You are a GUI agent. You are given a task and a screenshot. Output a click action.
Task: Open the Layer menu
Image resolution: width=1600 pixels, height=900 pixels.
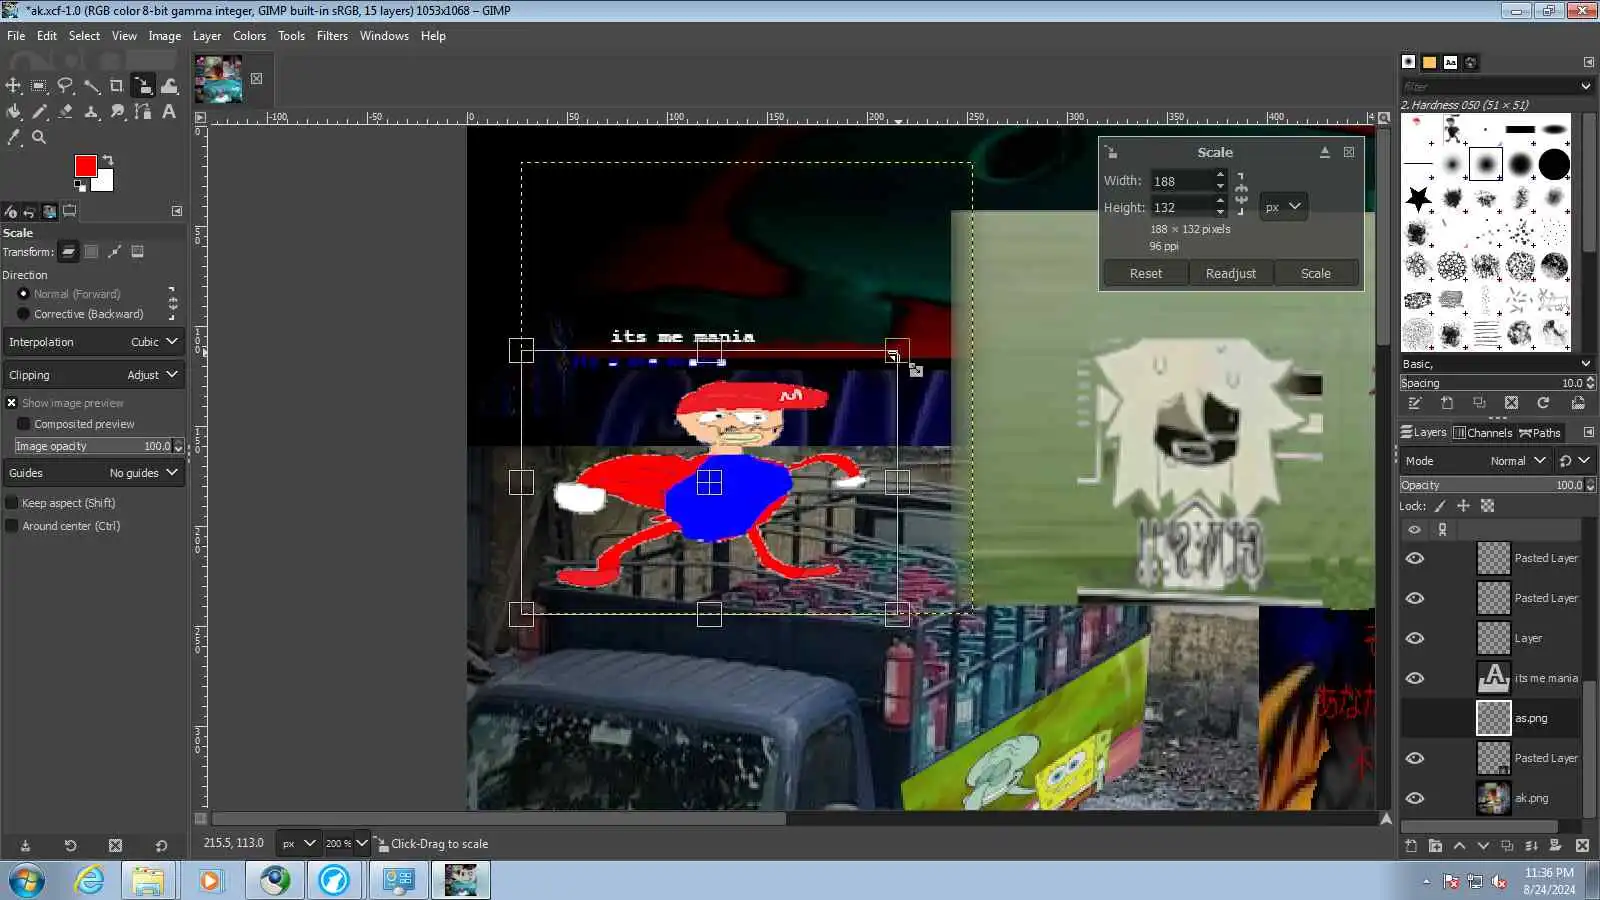tap(206, 36)
